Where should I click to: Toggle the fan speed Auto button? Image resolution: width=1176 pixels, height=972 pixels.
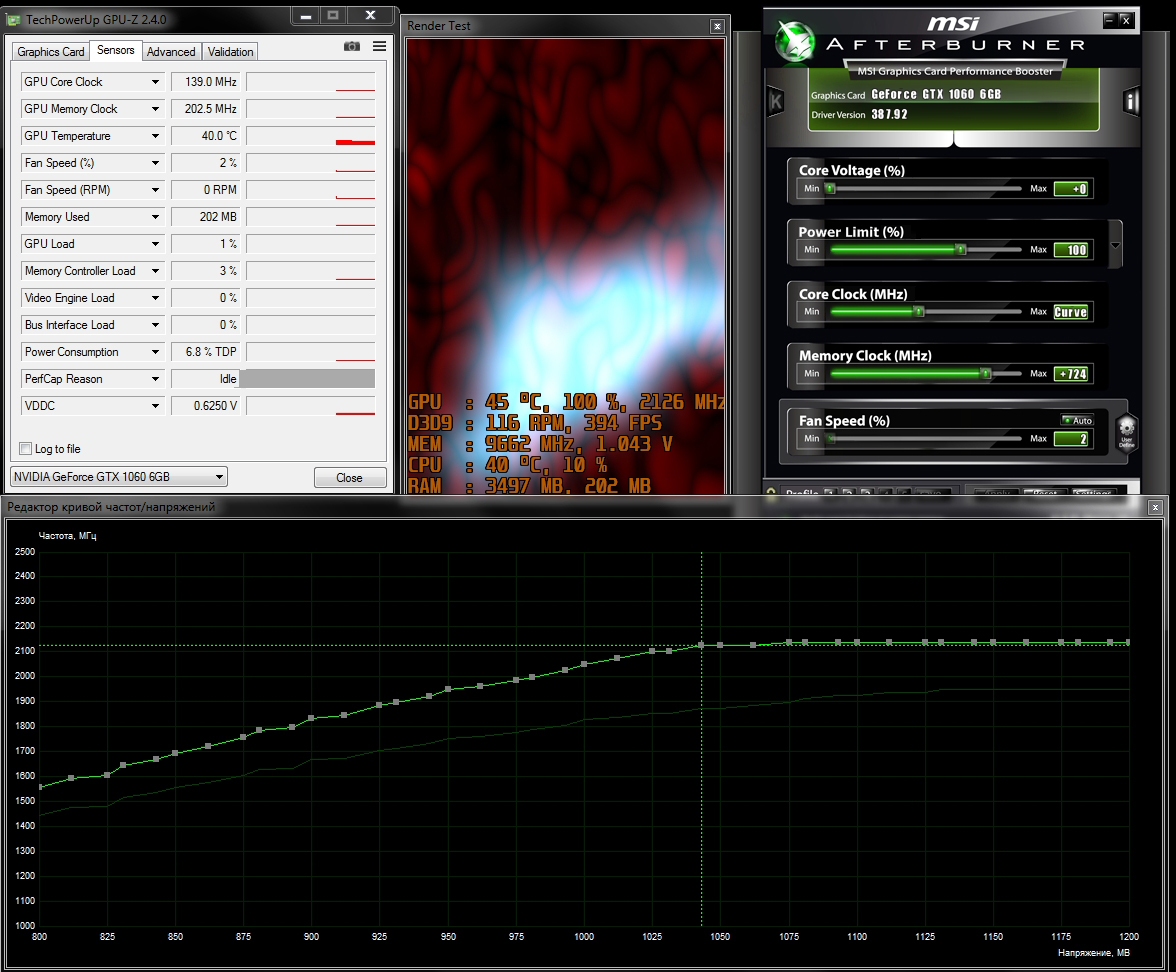click(1077, 421)
